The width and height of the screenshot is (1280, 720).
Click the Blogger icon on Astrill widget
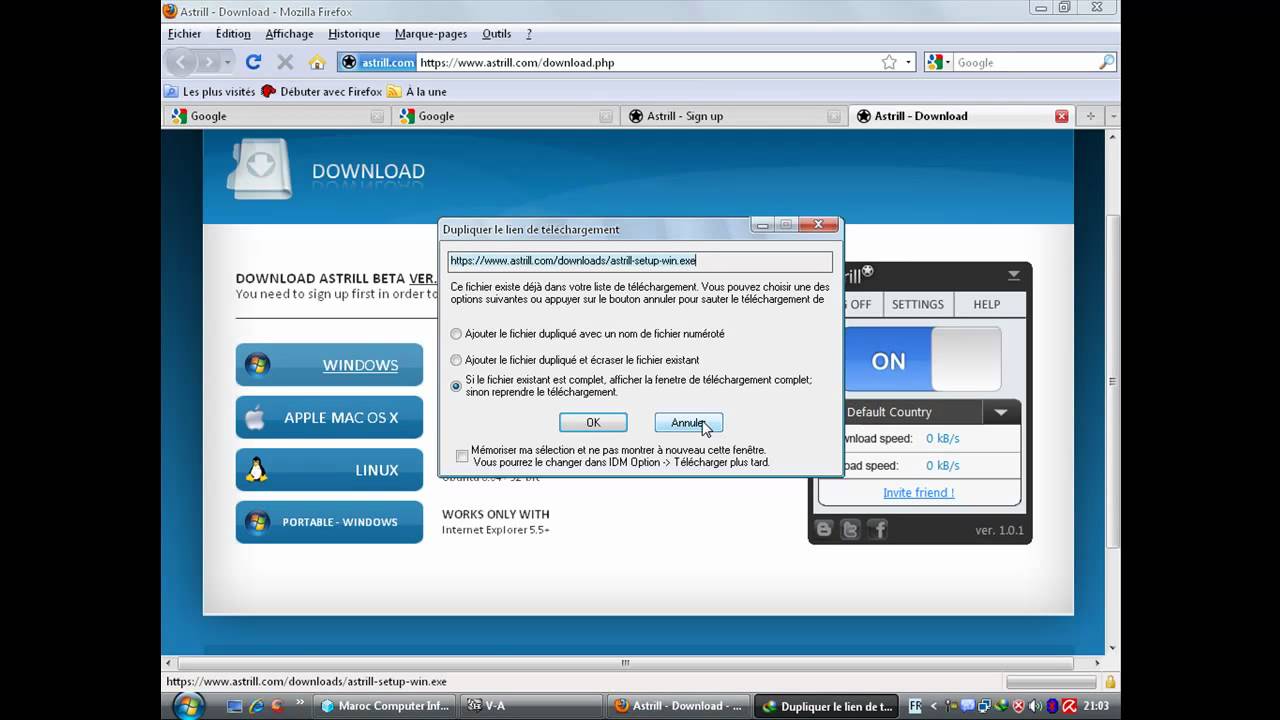(824, 530)
